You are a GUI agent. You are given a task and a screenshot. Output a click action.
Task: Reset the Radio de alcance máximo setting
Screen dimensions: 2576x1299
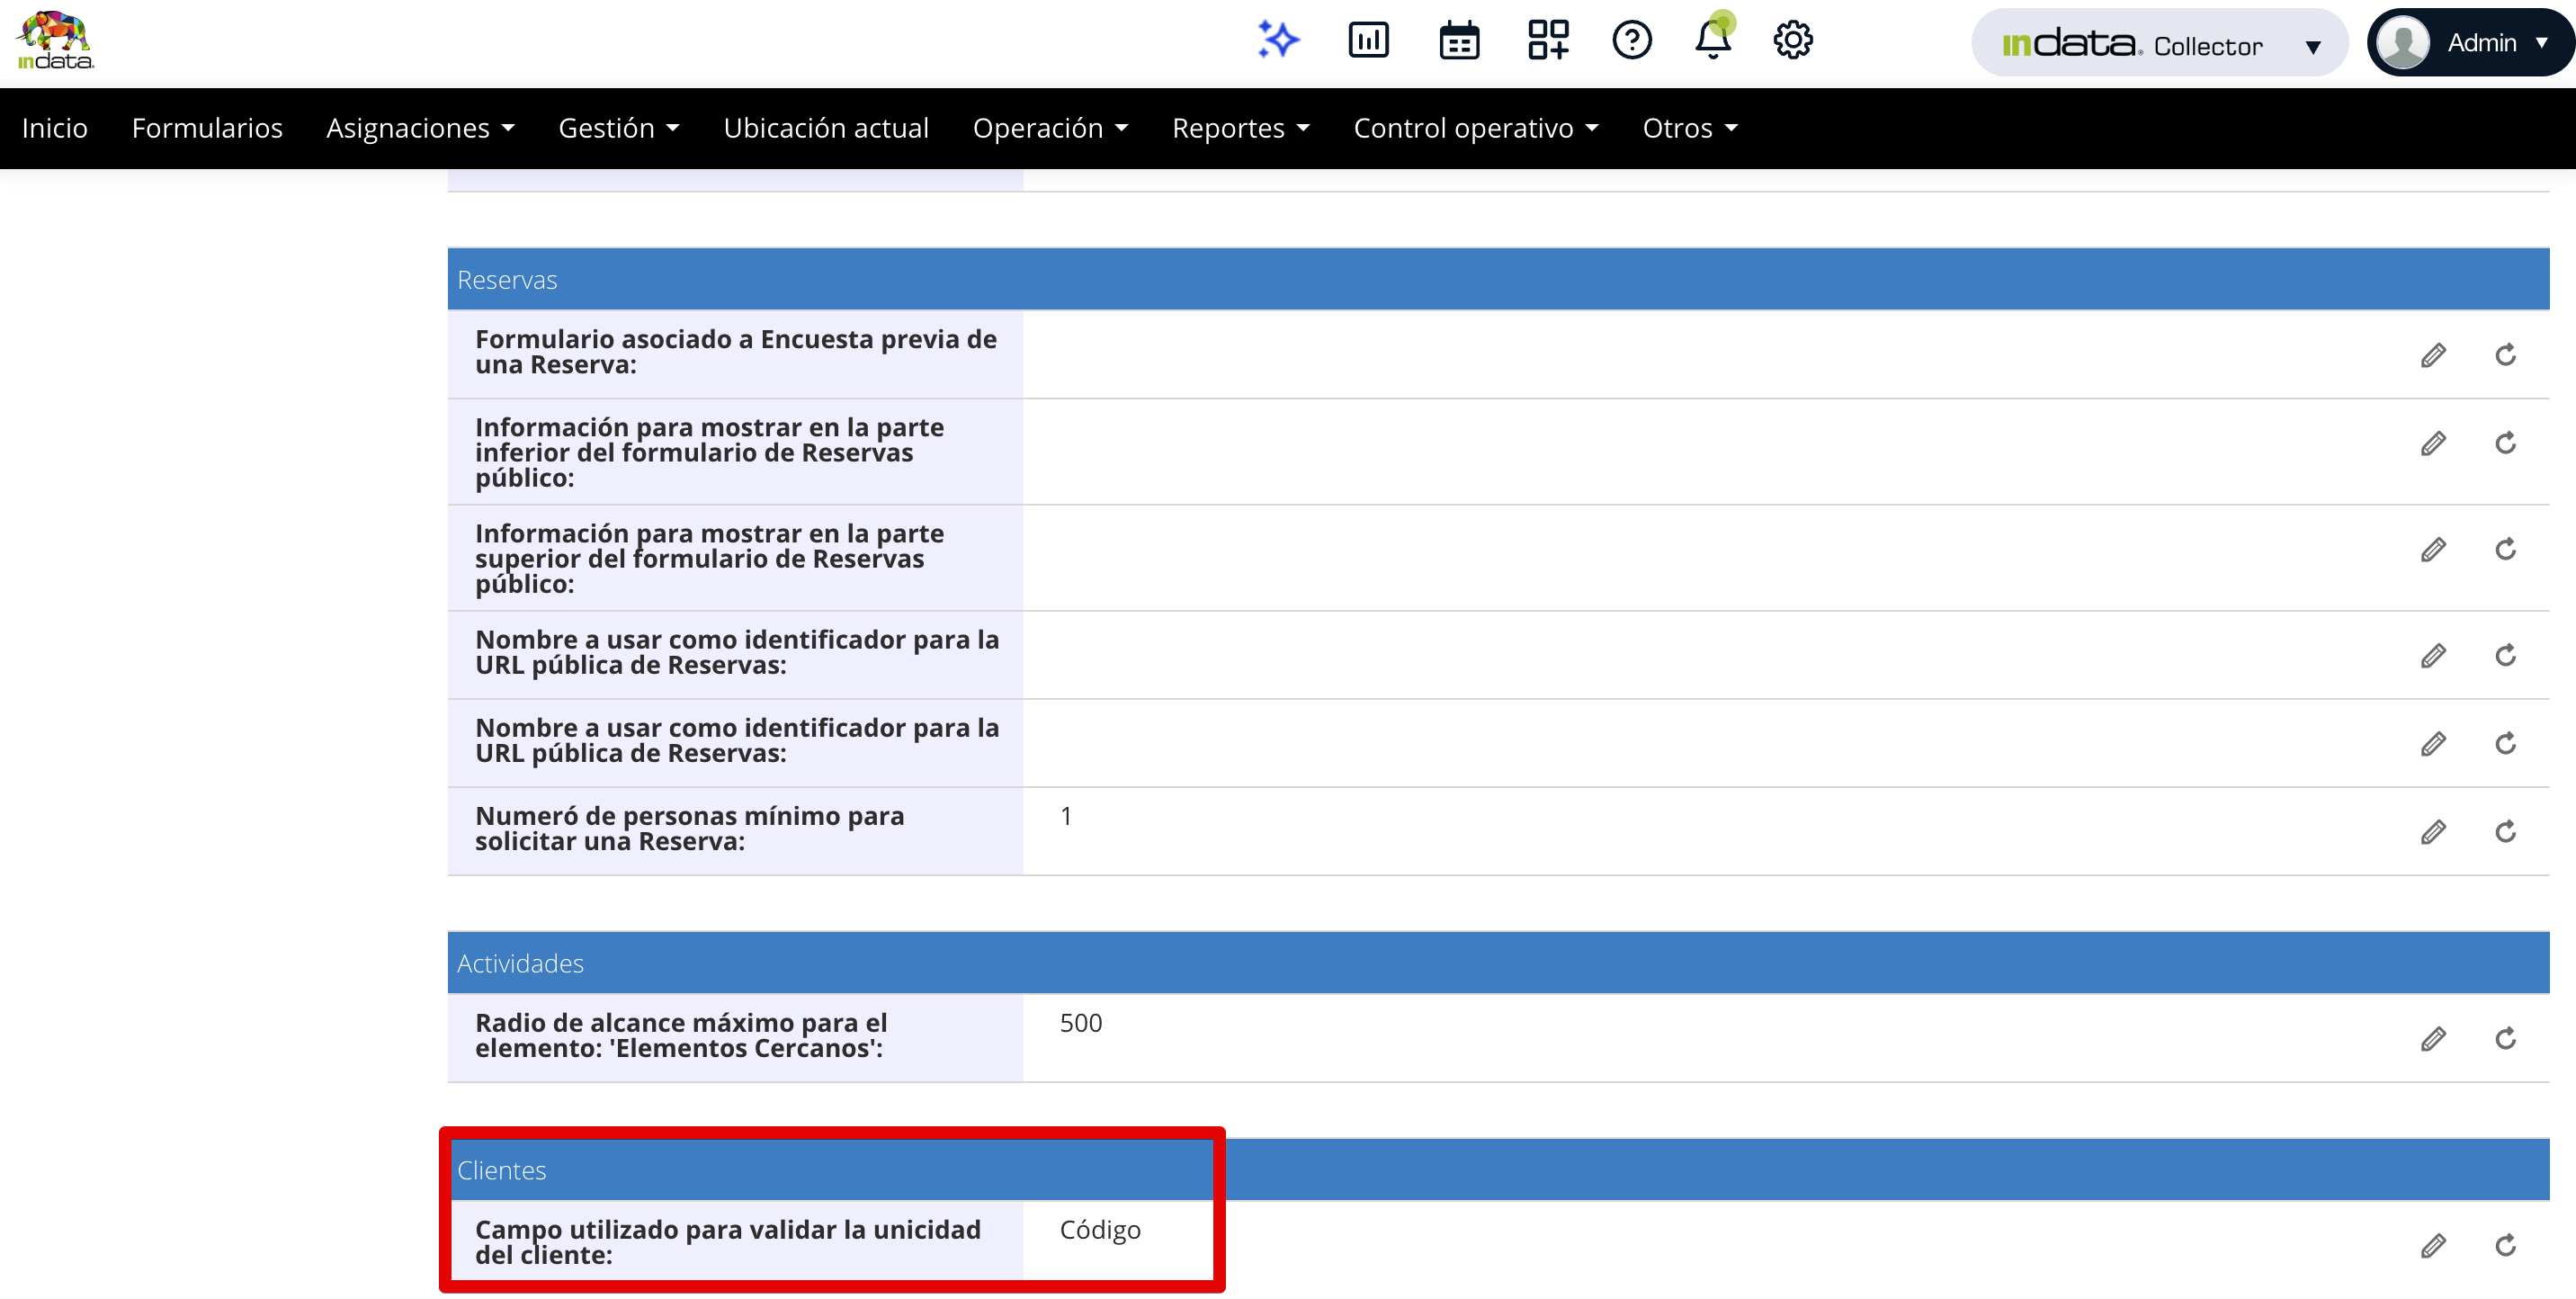(2504, 1039)
